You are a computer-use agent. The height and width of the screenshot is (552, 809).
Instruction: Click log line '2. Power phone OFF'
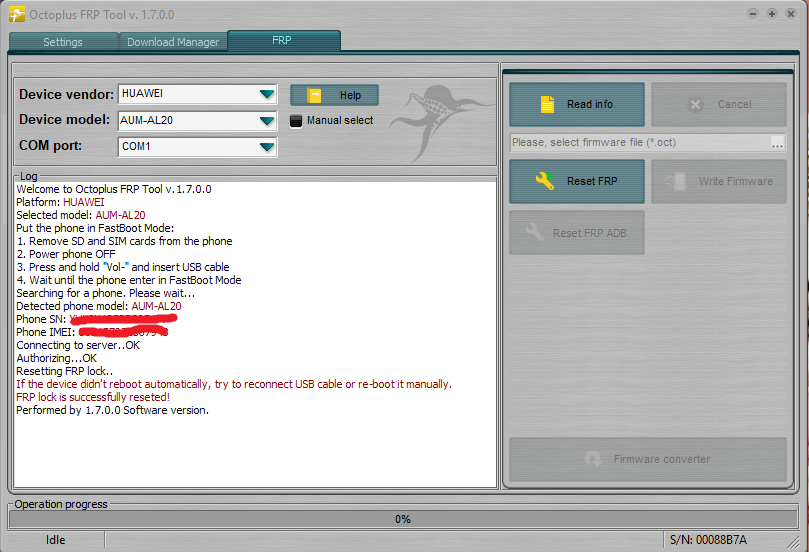[x=66, y=254]
